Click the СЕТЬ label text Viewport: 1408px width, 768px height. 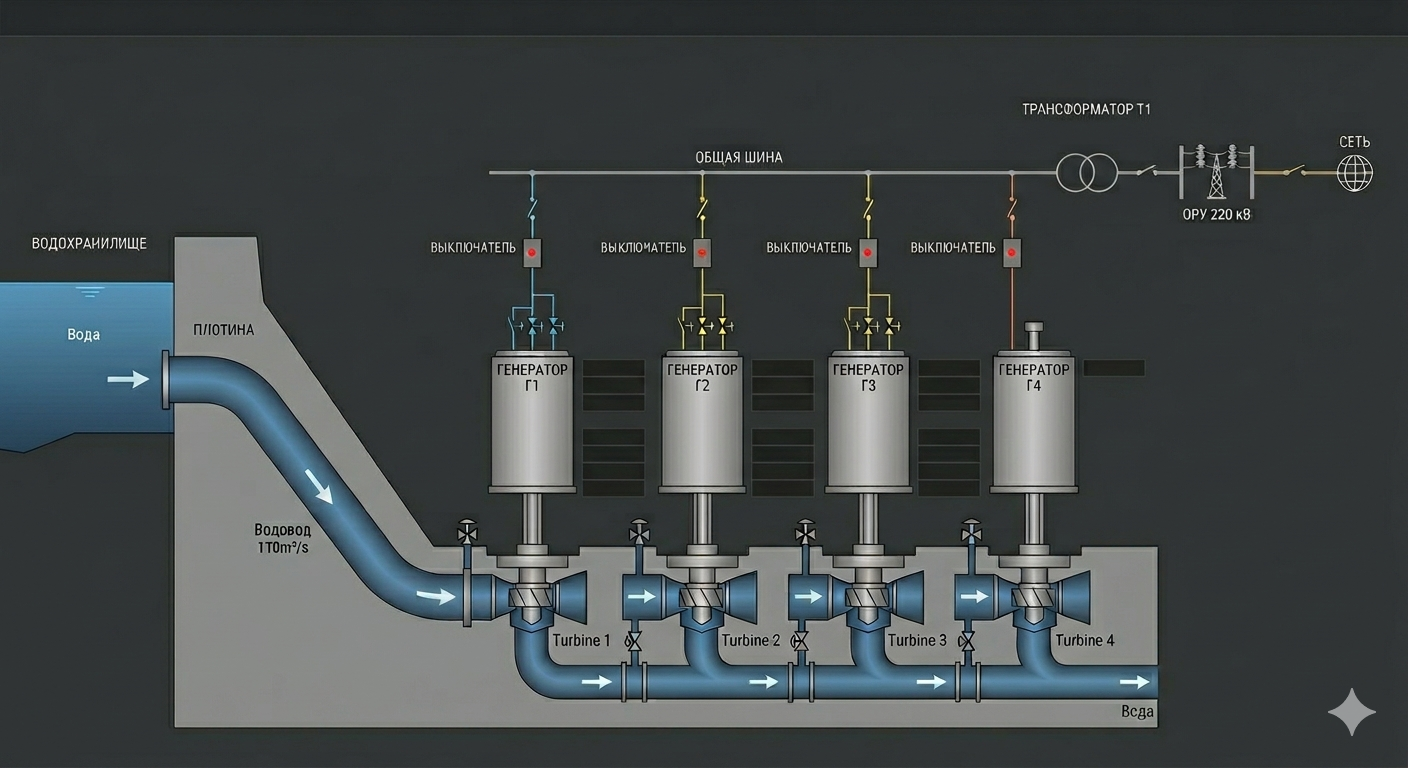point(1355,142)
